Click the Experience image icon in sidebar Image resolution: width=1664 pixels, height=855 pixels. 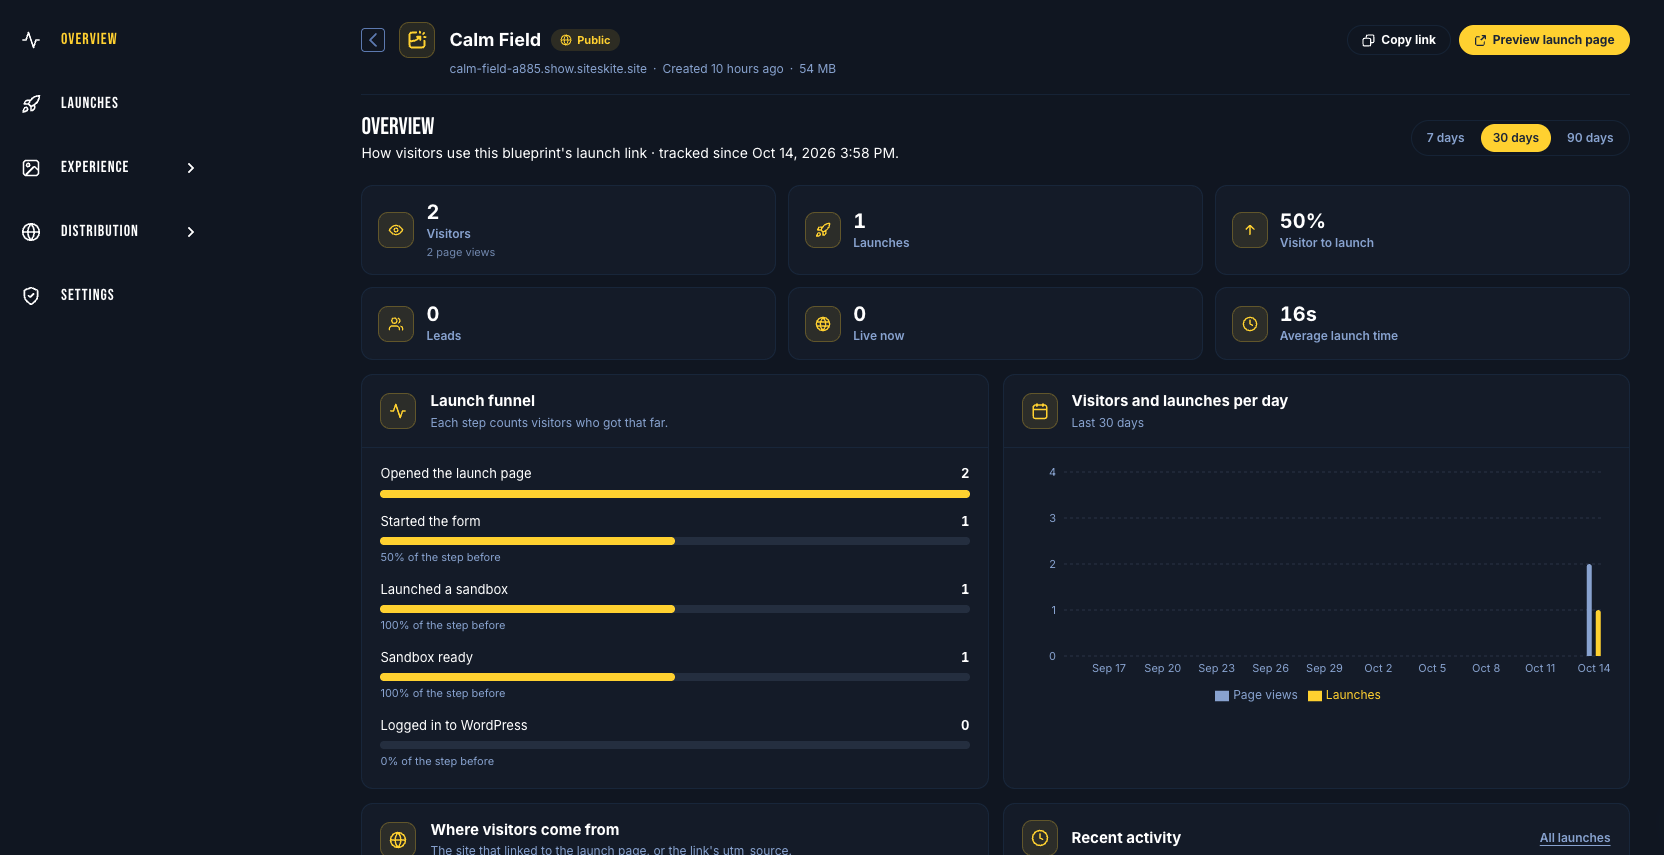point(31,168)
